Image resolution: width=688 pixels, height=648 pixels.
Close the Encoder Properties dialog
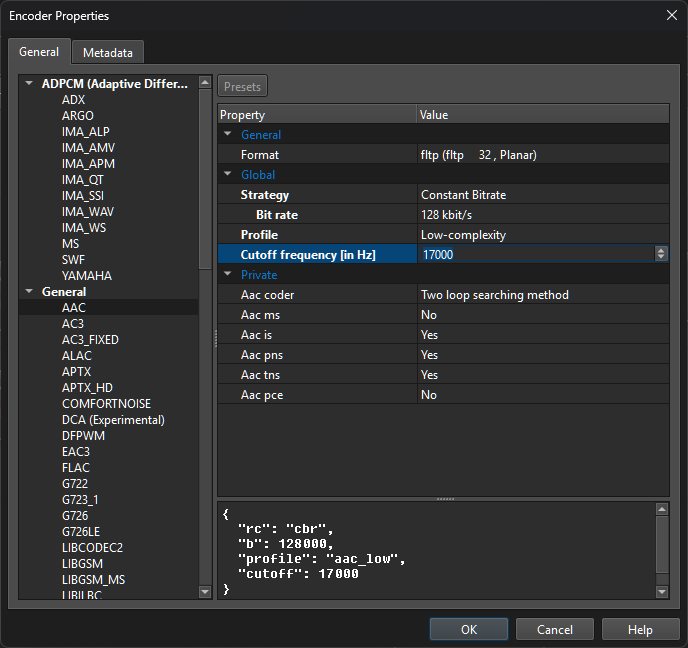click(x=671, y=15)
